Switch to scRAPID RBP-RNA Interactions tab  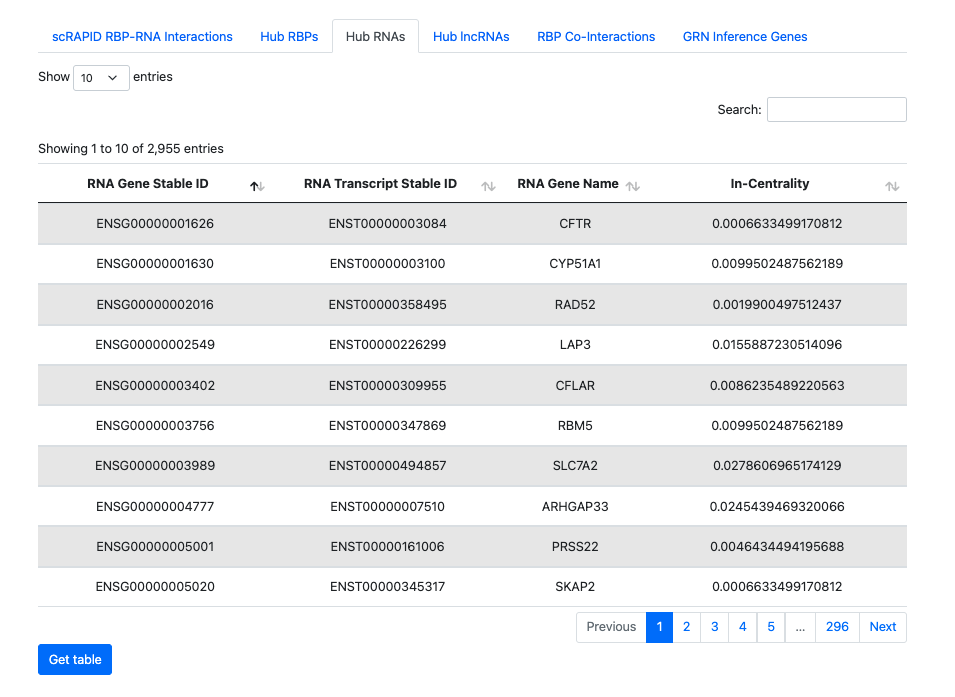click(142, 37)
